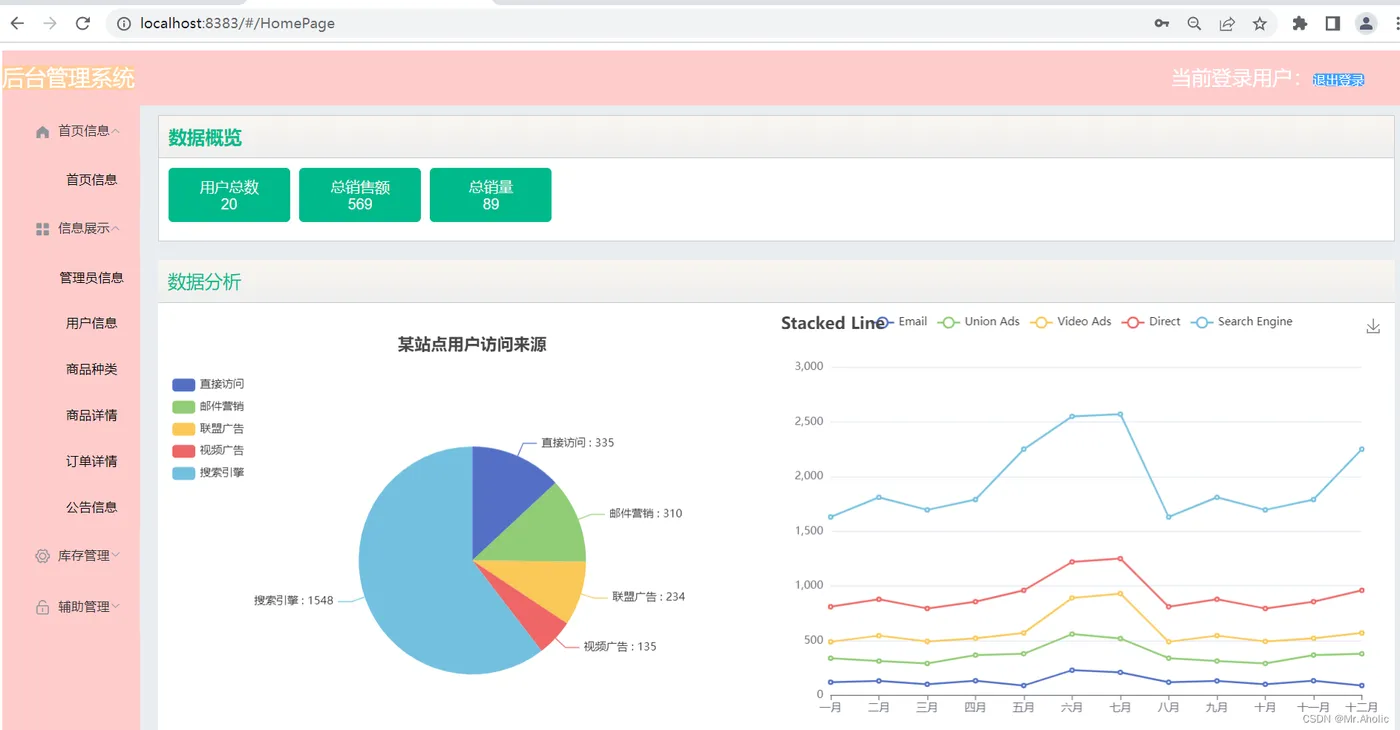Toggle 搜索引擎 in the pie legend
The width and height of the screenshot is (1400, 730).
[208, 472]
